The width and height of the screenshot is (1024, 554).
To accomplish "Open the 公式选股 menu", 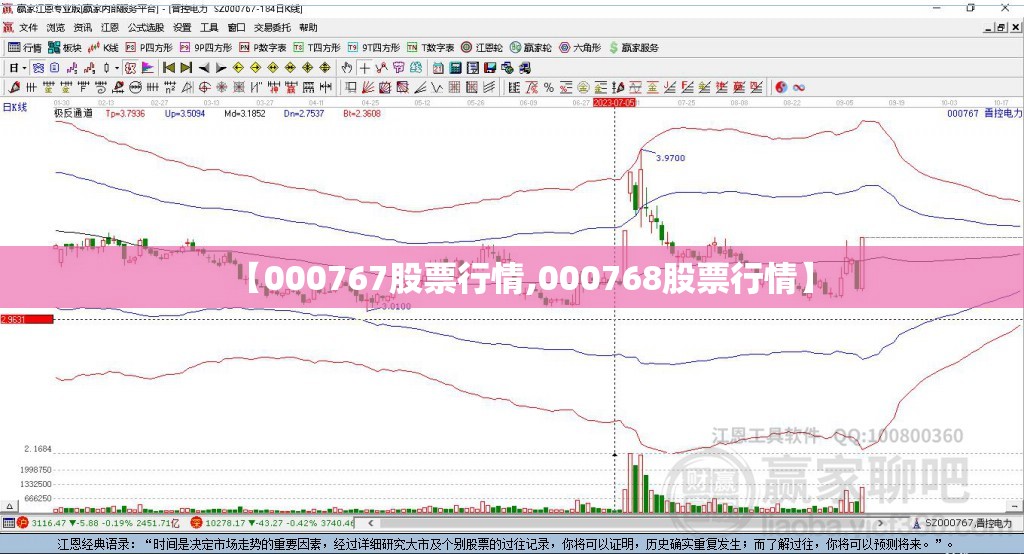I will [146, 27].
